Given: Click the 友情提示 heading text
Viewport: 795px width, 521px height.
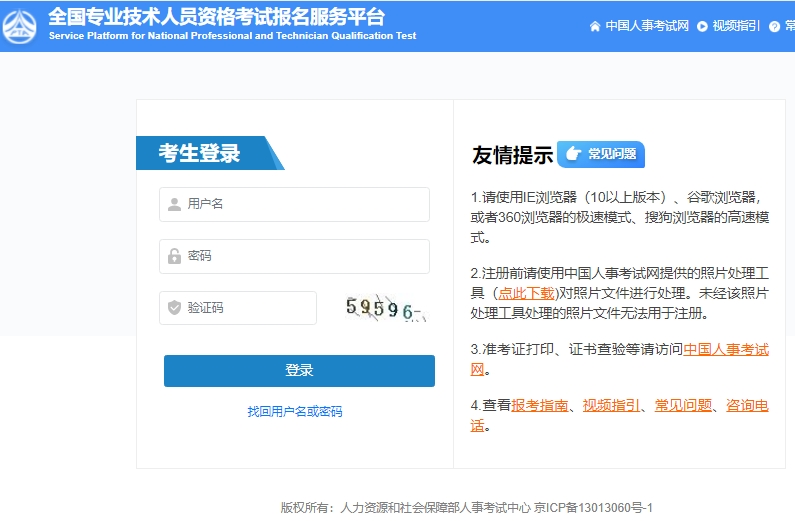Looking at the screenshot, I should pyautogui.click(x=513, y=155).
